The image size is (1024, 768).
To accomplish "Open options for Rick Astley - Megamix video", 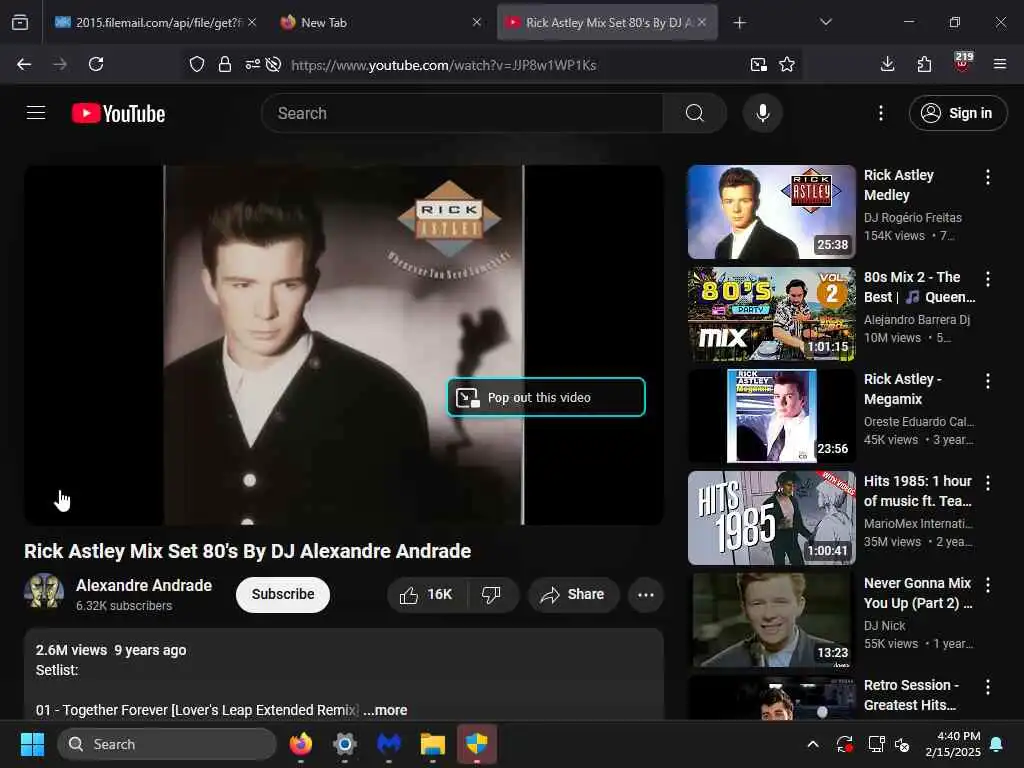I will click(x=987, y=381).
